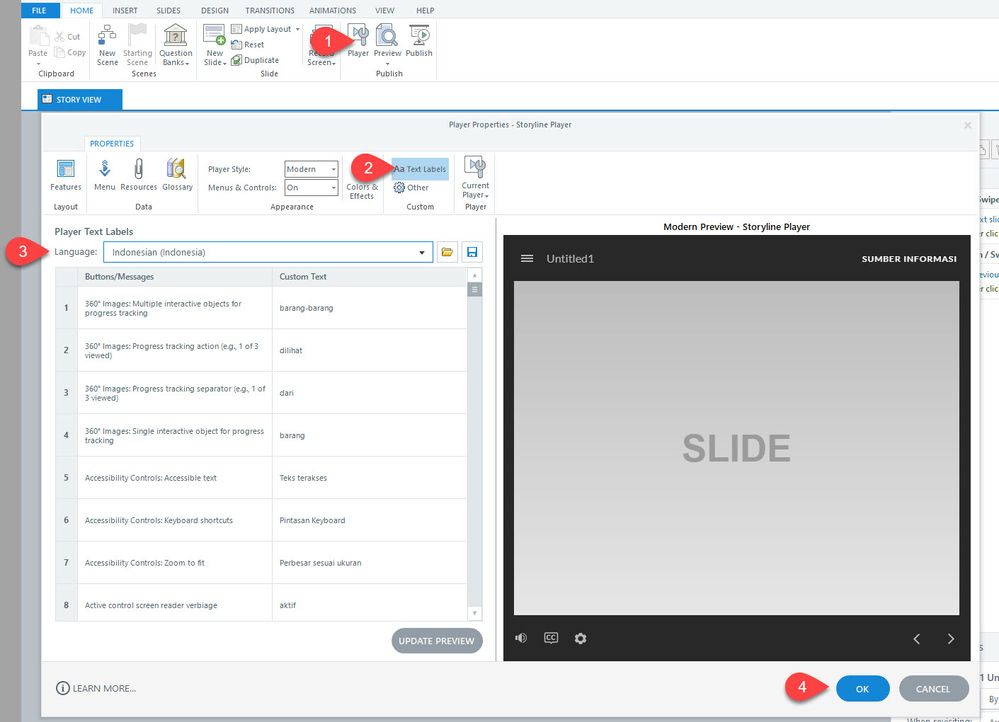Viewport: 999px width, 722px height.
Task: Click the load language folder icon
Action: click(x=448, y=253)
